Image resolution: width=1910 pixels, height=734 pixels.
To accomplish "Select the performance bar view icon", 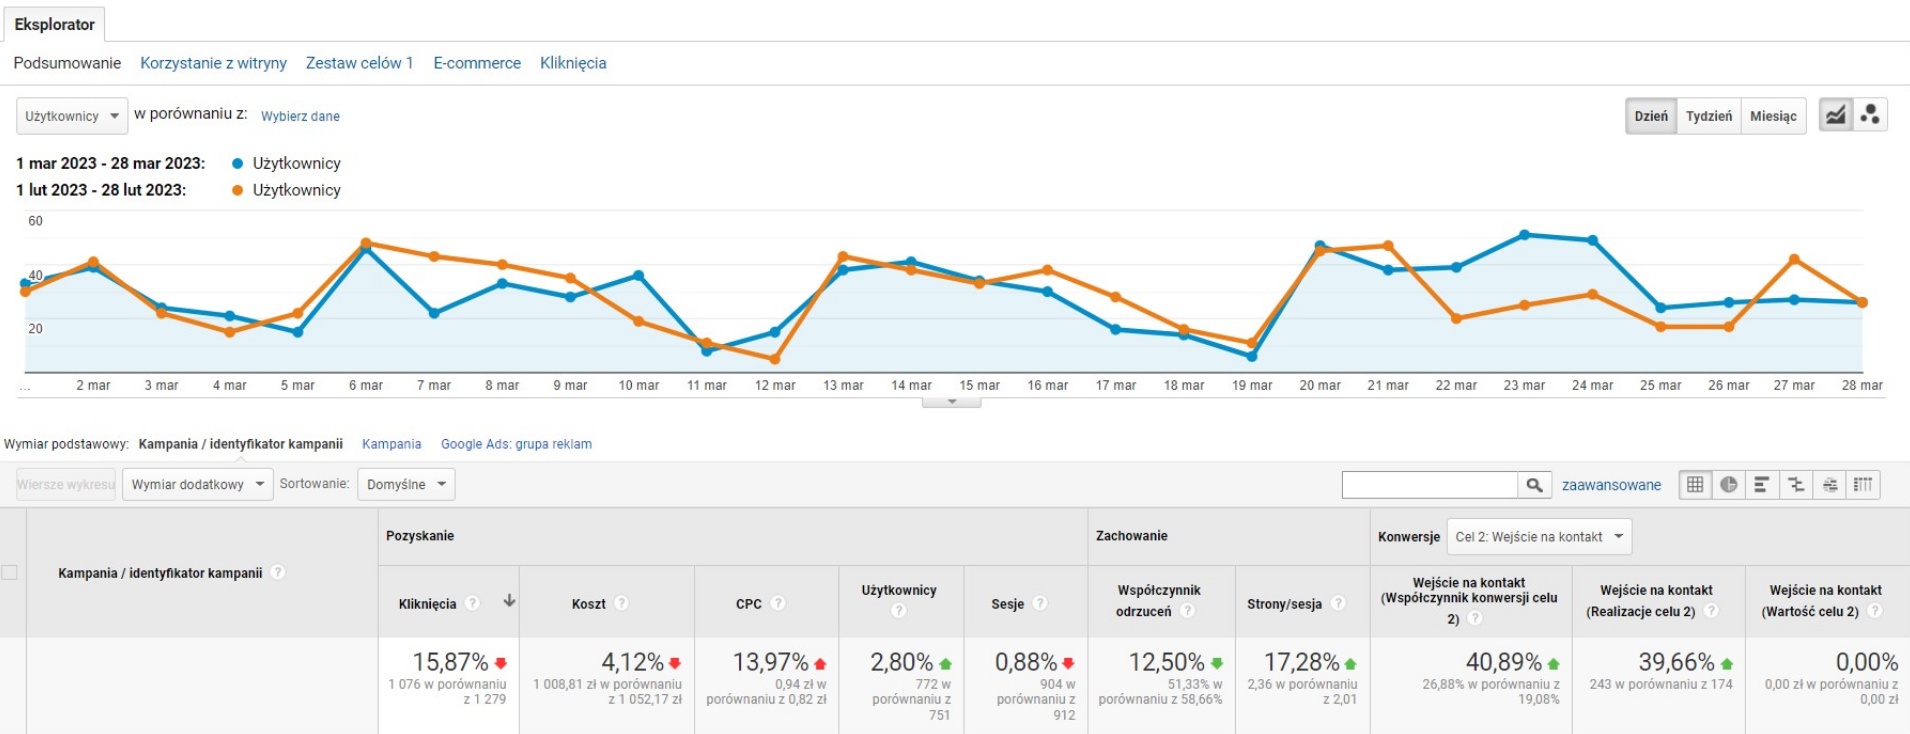I will (1762, 484).
